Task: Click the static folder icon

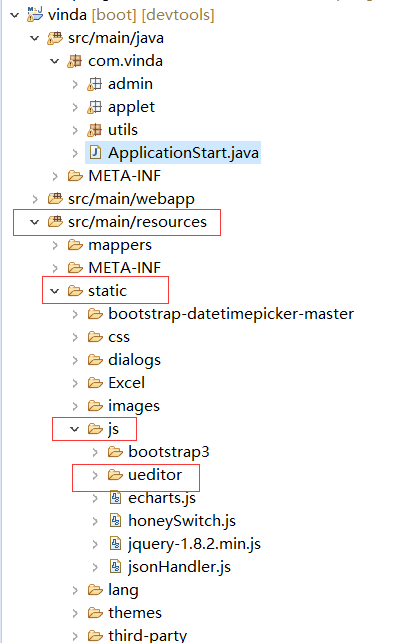Action: coord(75,291)
